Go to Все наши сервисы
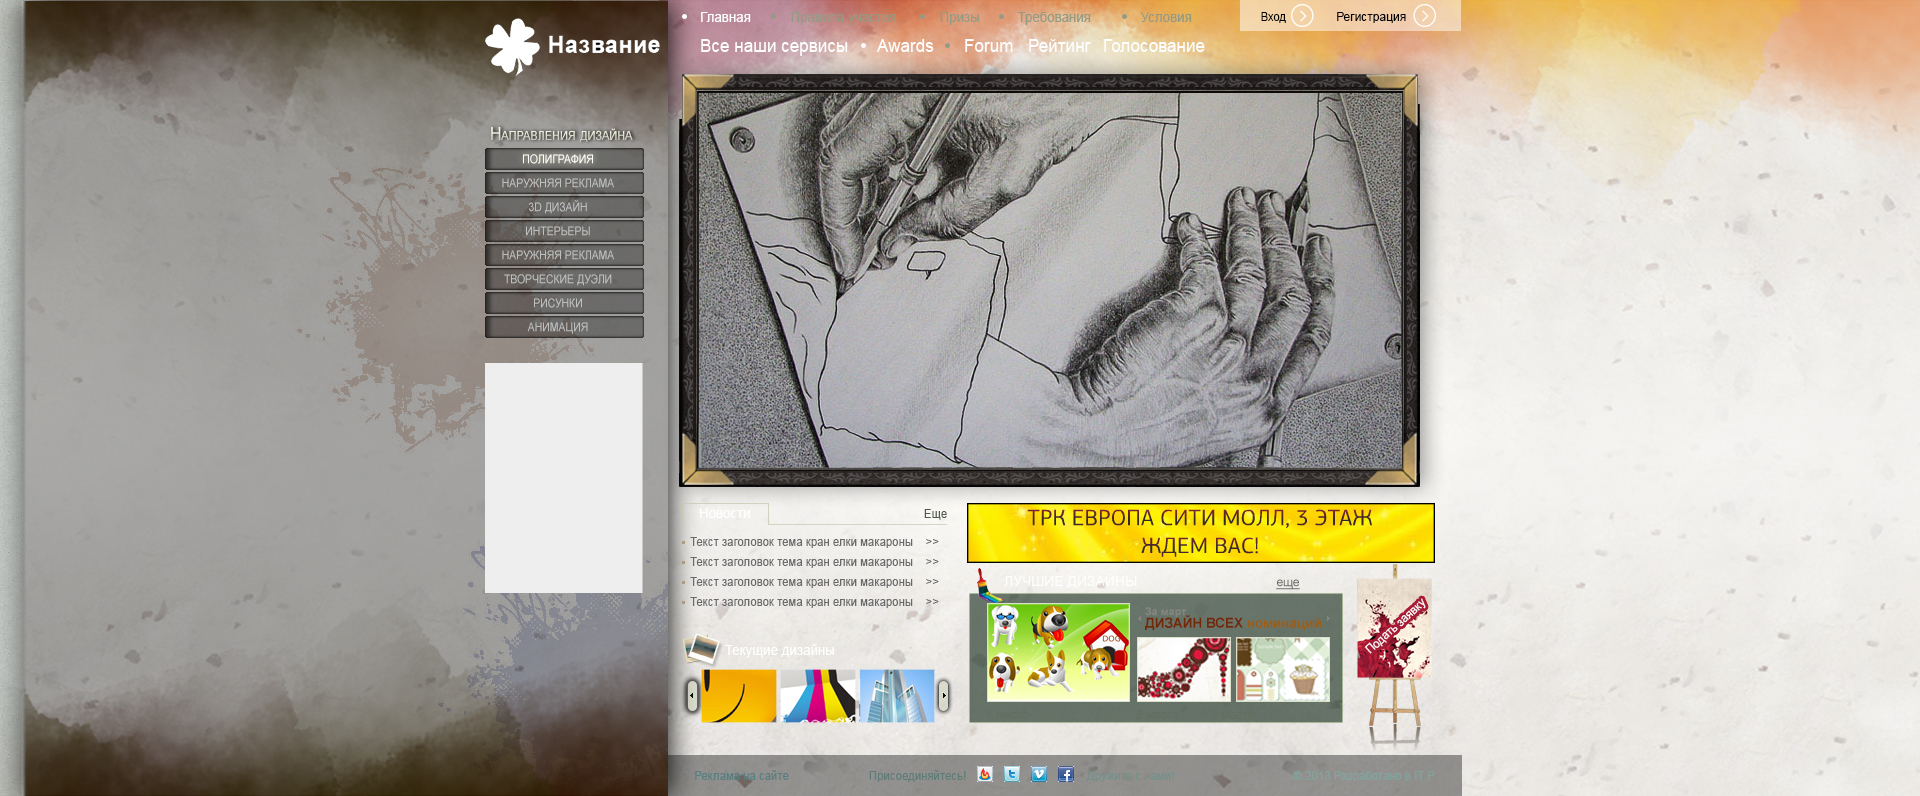 (x=774, y=46)
